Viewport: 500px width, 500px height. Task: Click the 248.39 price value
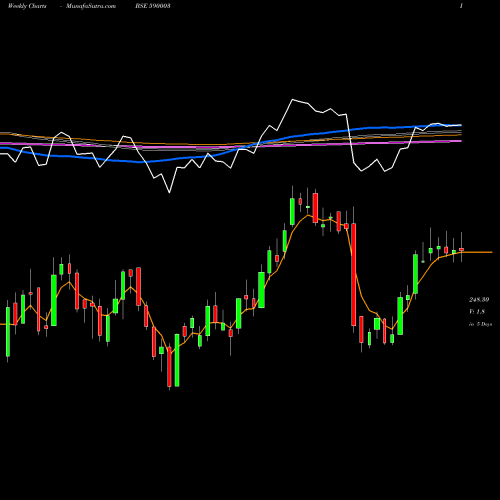pyautogui.click(x=479, y=300)
